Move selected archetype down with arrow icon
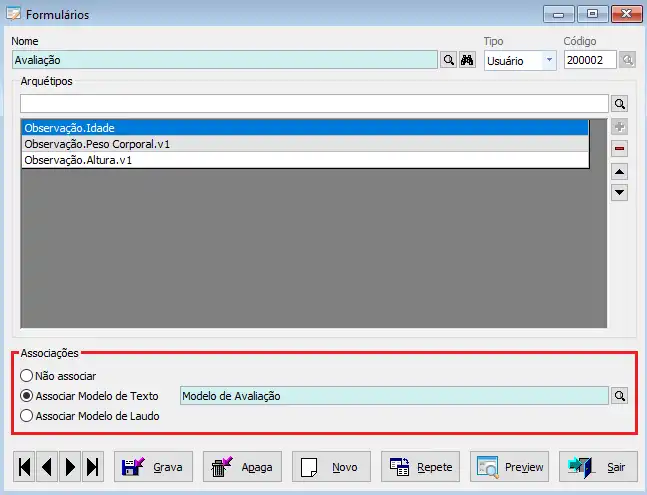Image resolution: width=647 pixels, height=495 pixels. (619, 192)
